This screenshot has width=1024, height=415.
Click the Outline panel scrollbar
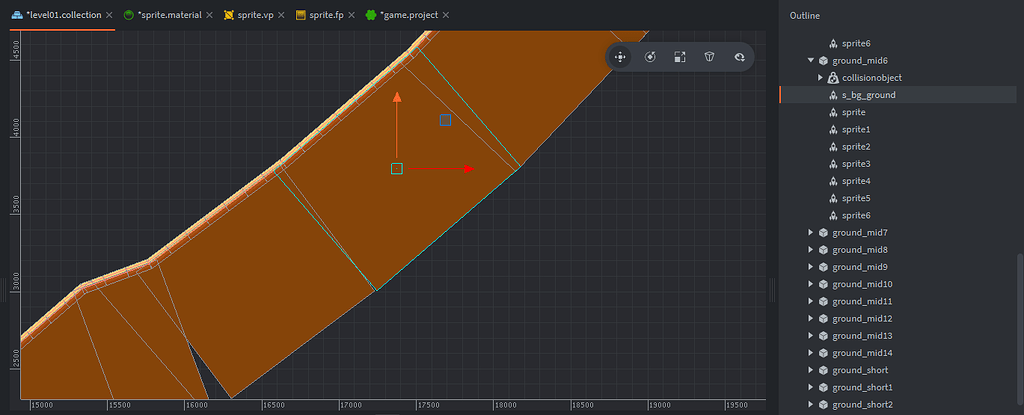tap(1019, 330)
